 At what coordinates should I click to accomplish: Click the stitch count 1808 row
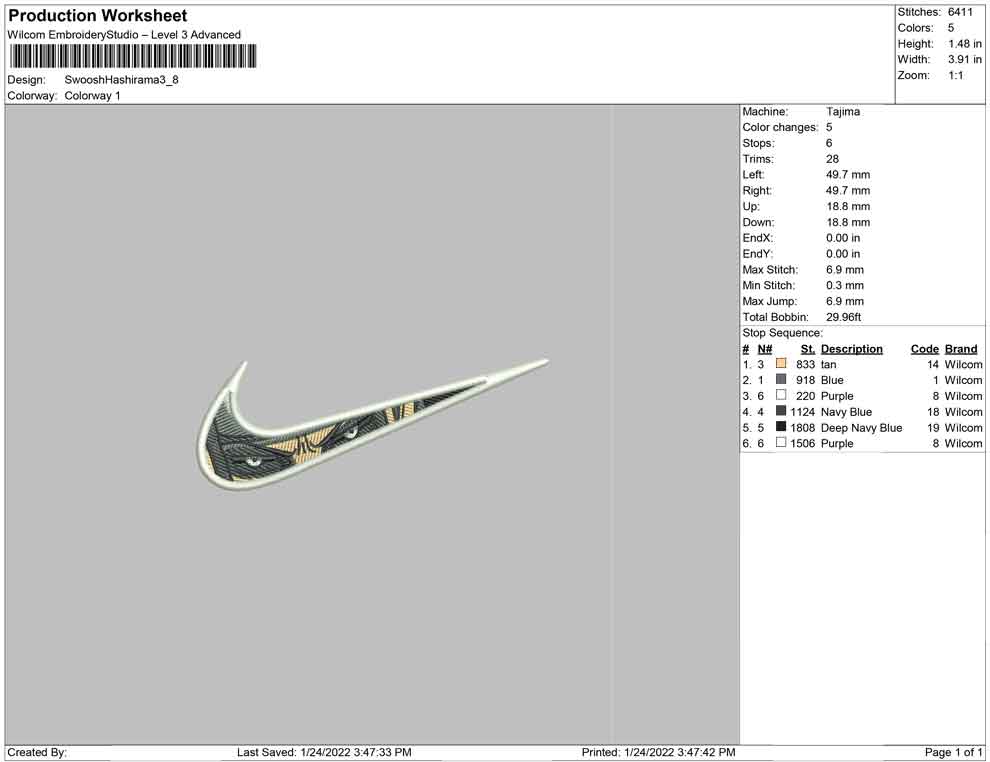point(802,427)
